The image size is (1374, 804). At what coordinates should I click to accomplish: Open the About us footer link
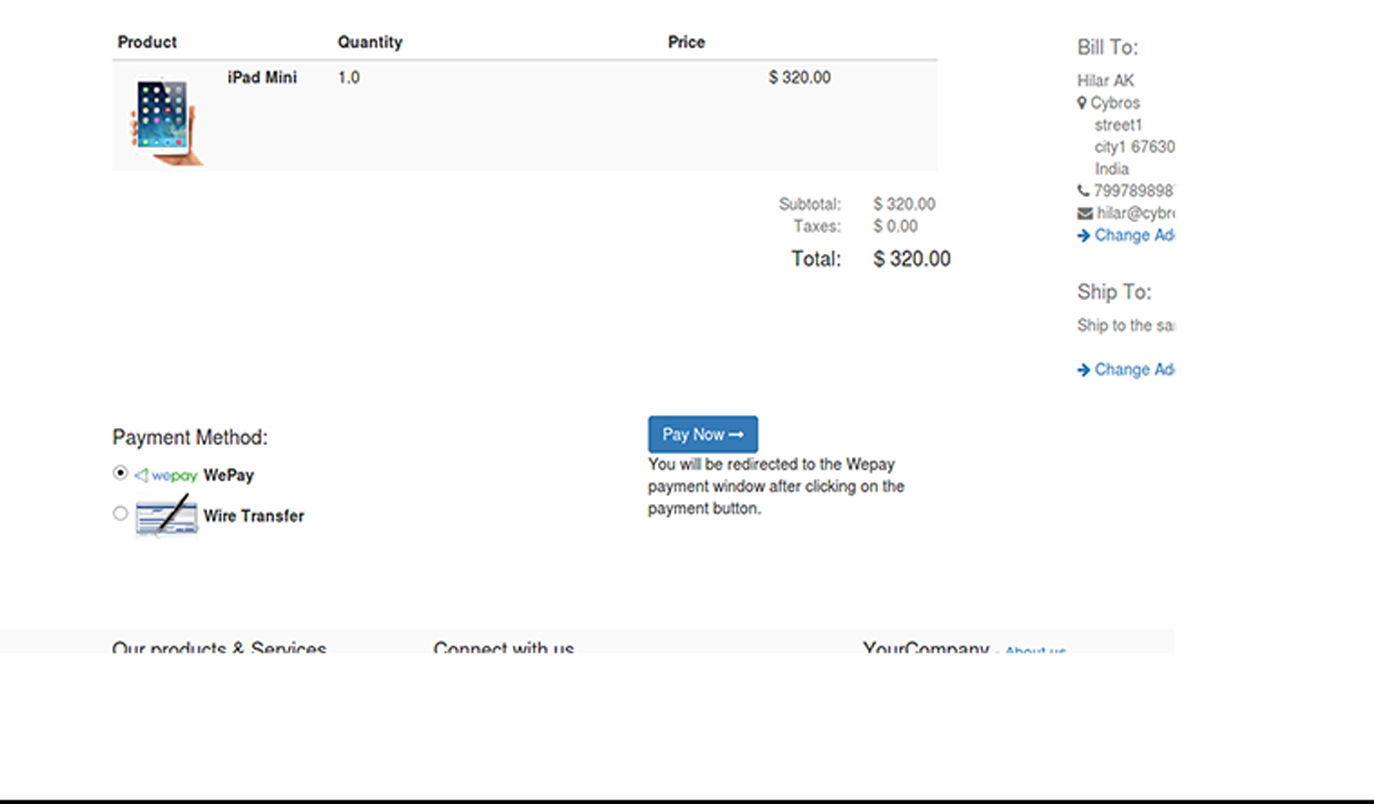[1035, 650]
